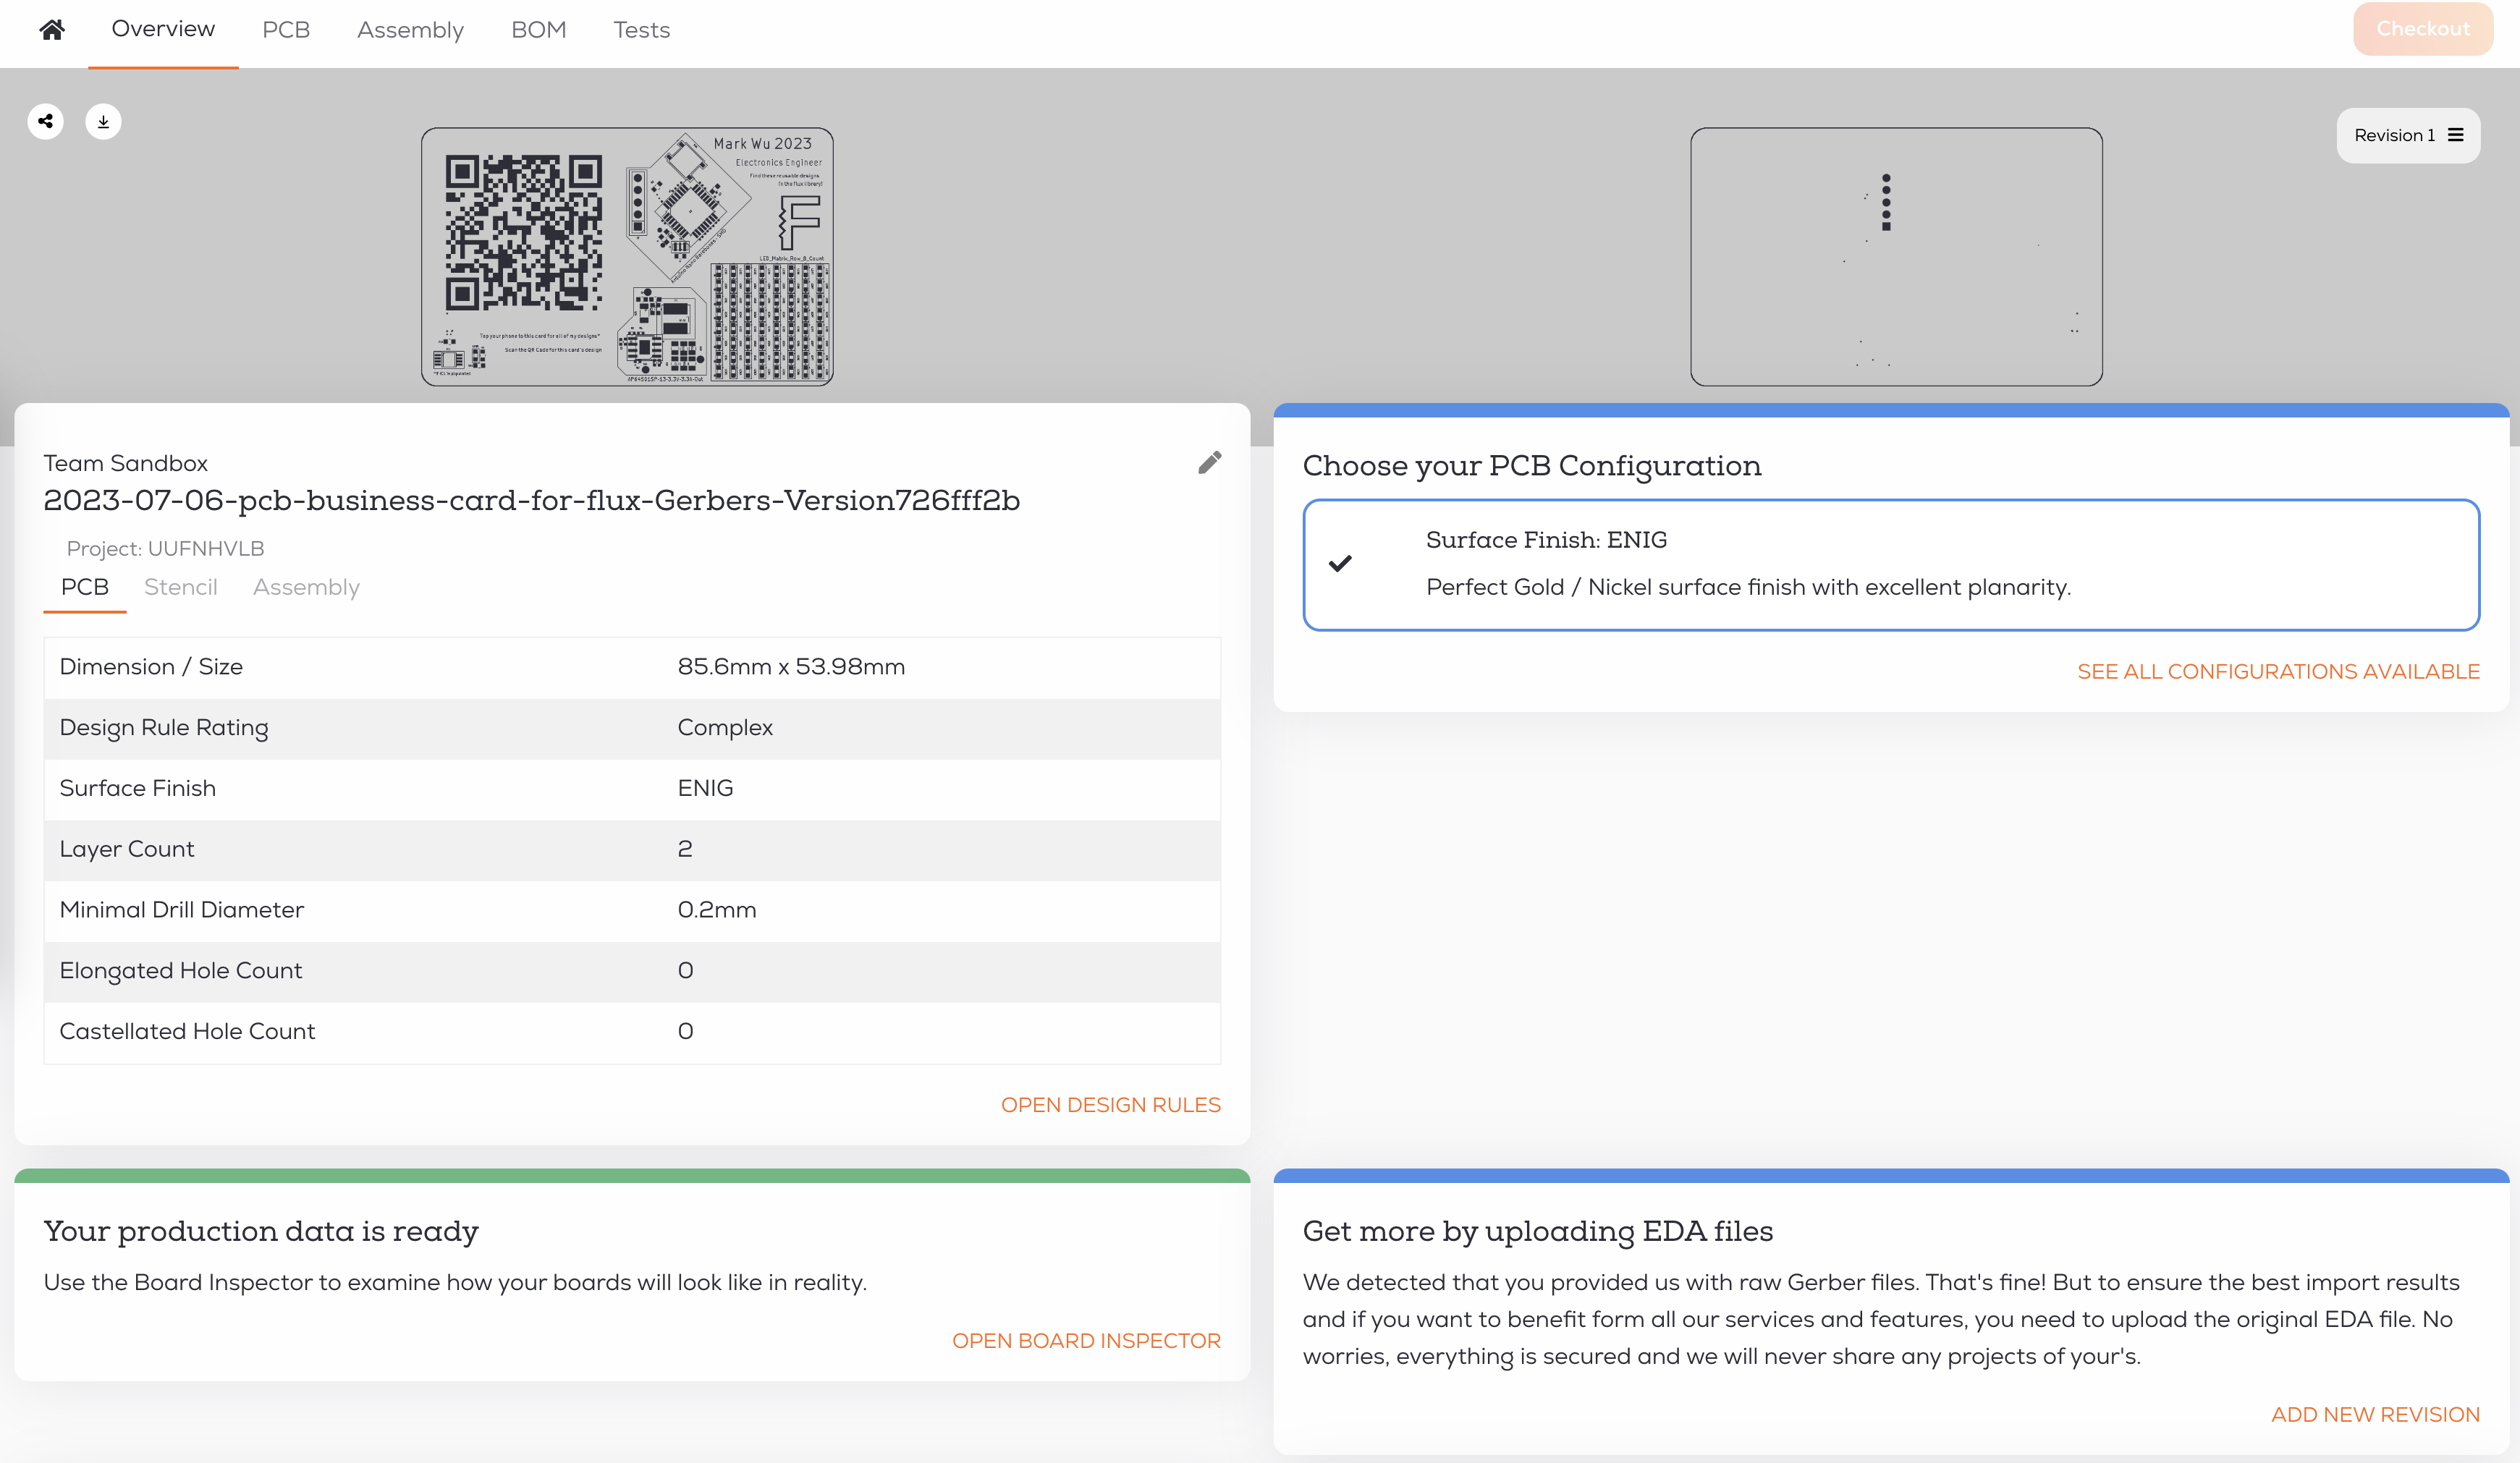The width and height of the screenshot is (2520, 1463).
Task: Go to the Tests tab
Action: 641,30
